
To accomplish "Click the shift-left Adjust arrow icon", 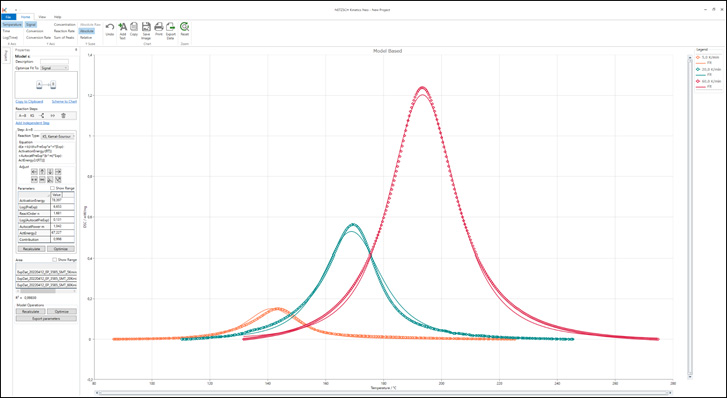I will (x=34, y=172).
